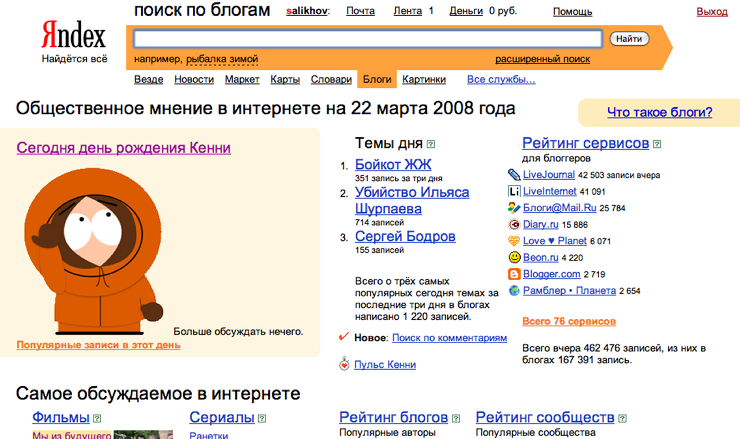Click the Blogger.com orange icon
740x439 pixels.
514,274
